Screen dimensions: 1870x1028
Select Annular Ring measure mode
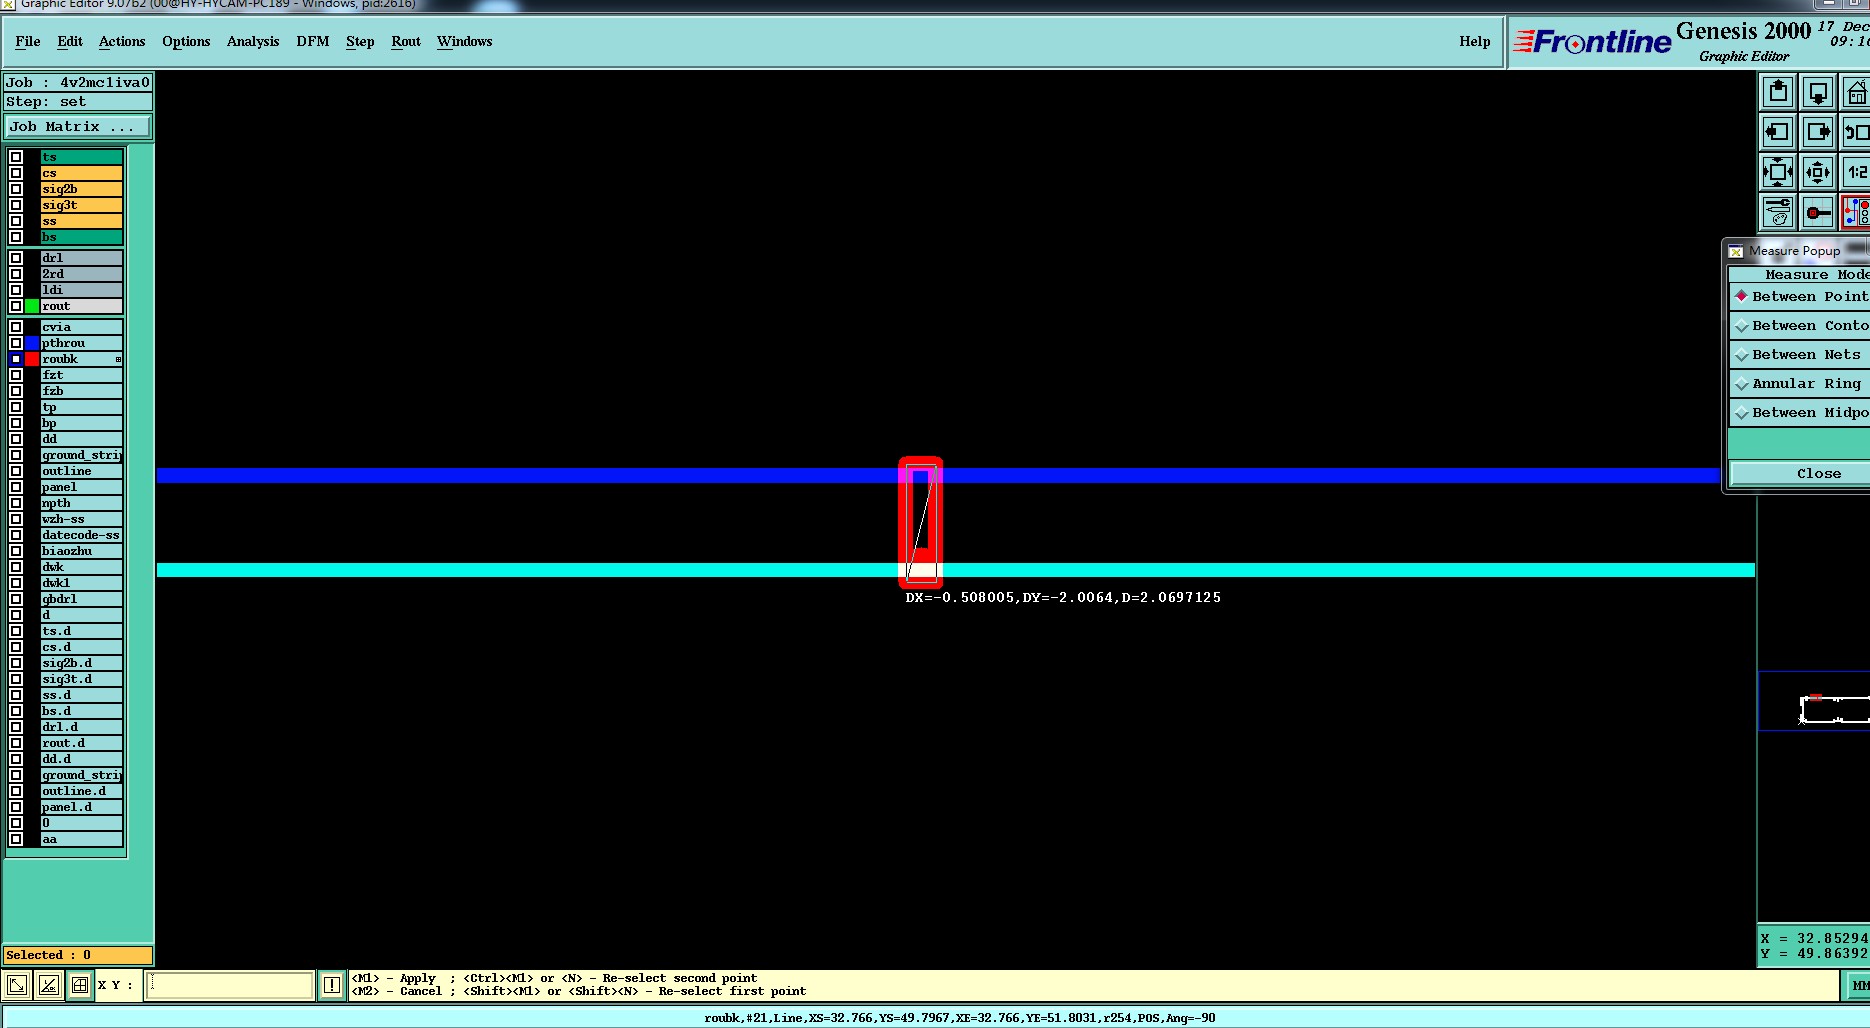[x=1801, y=384]
